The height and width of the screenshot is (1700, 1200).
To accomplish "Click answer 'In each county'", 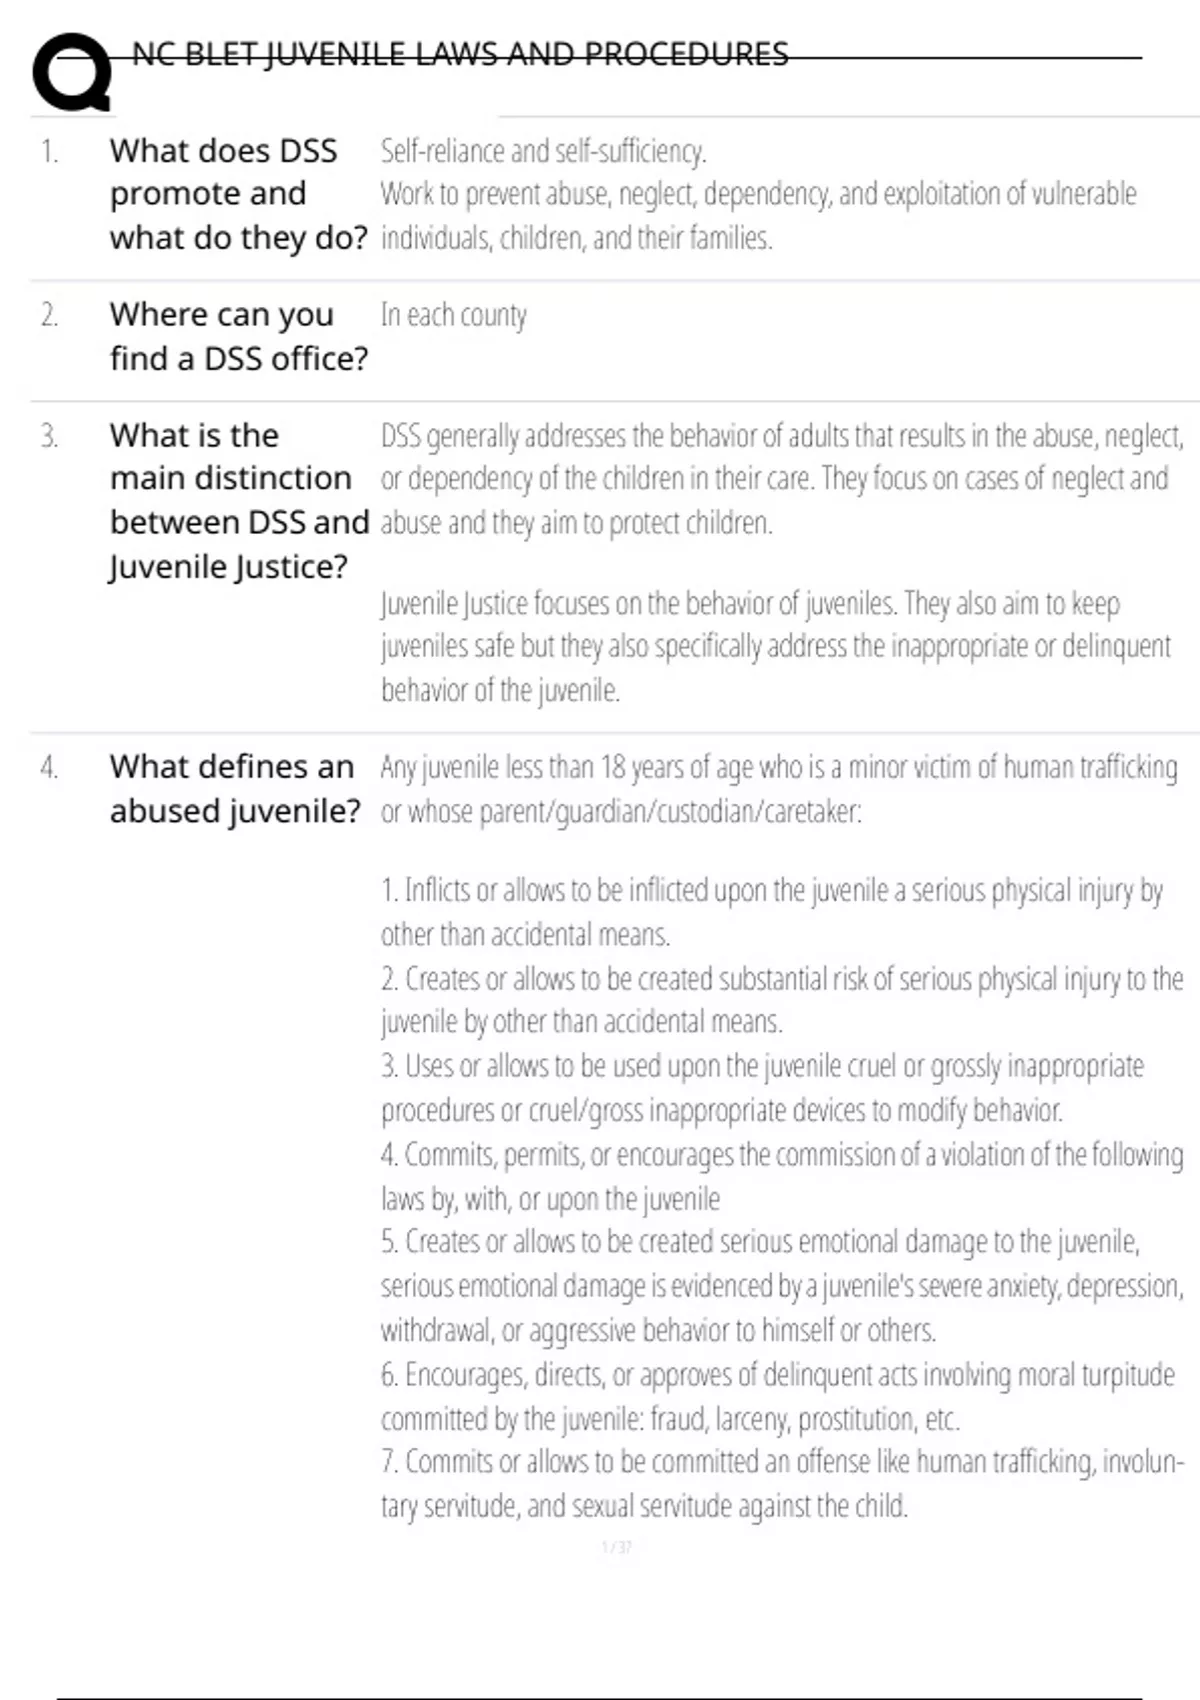I will pyautogui.click(x=453, y=315).
